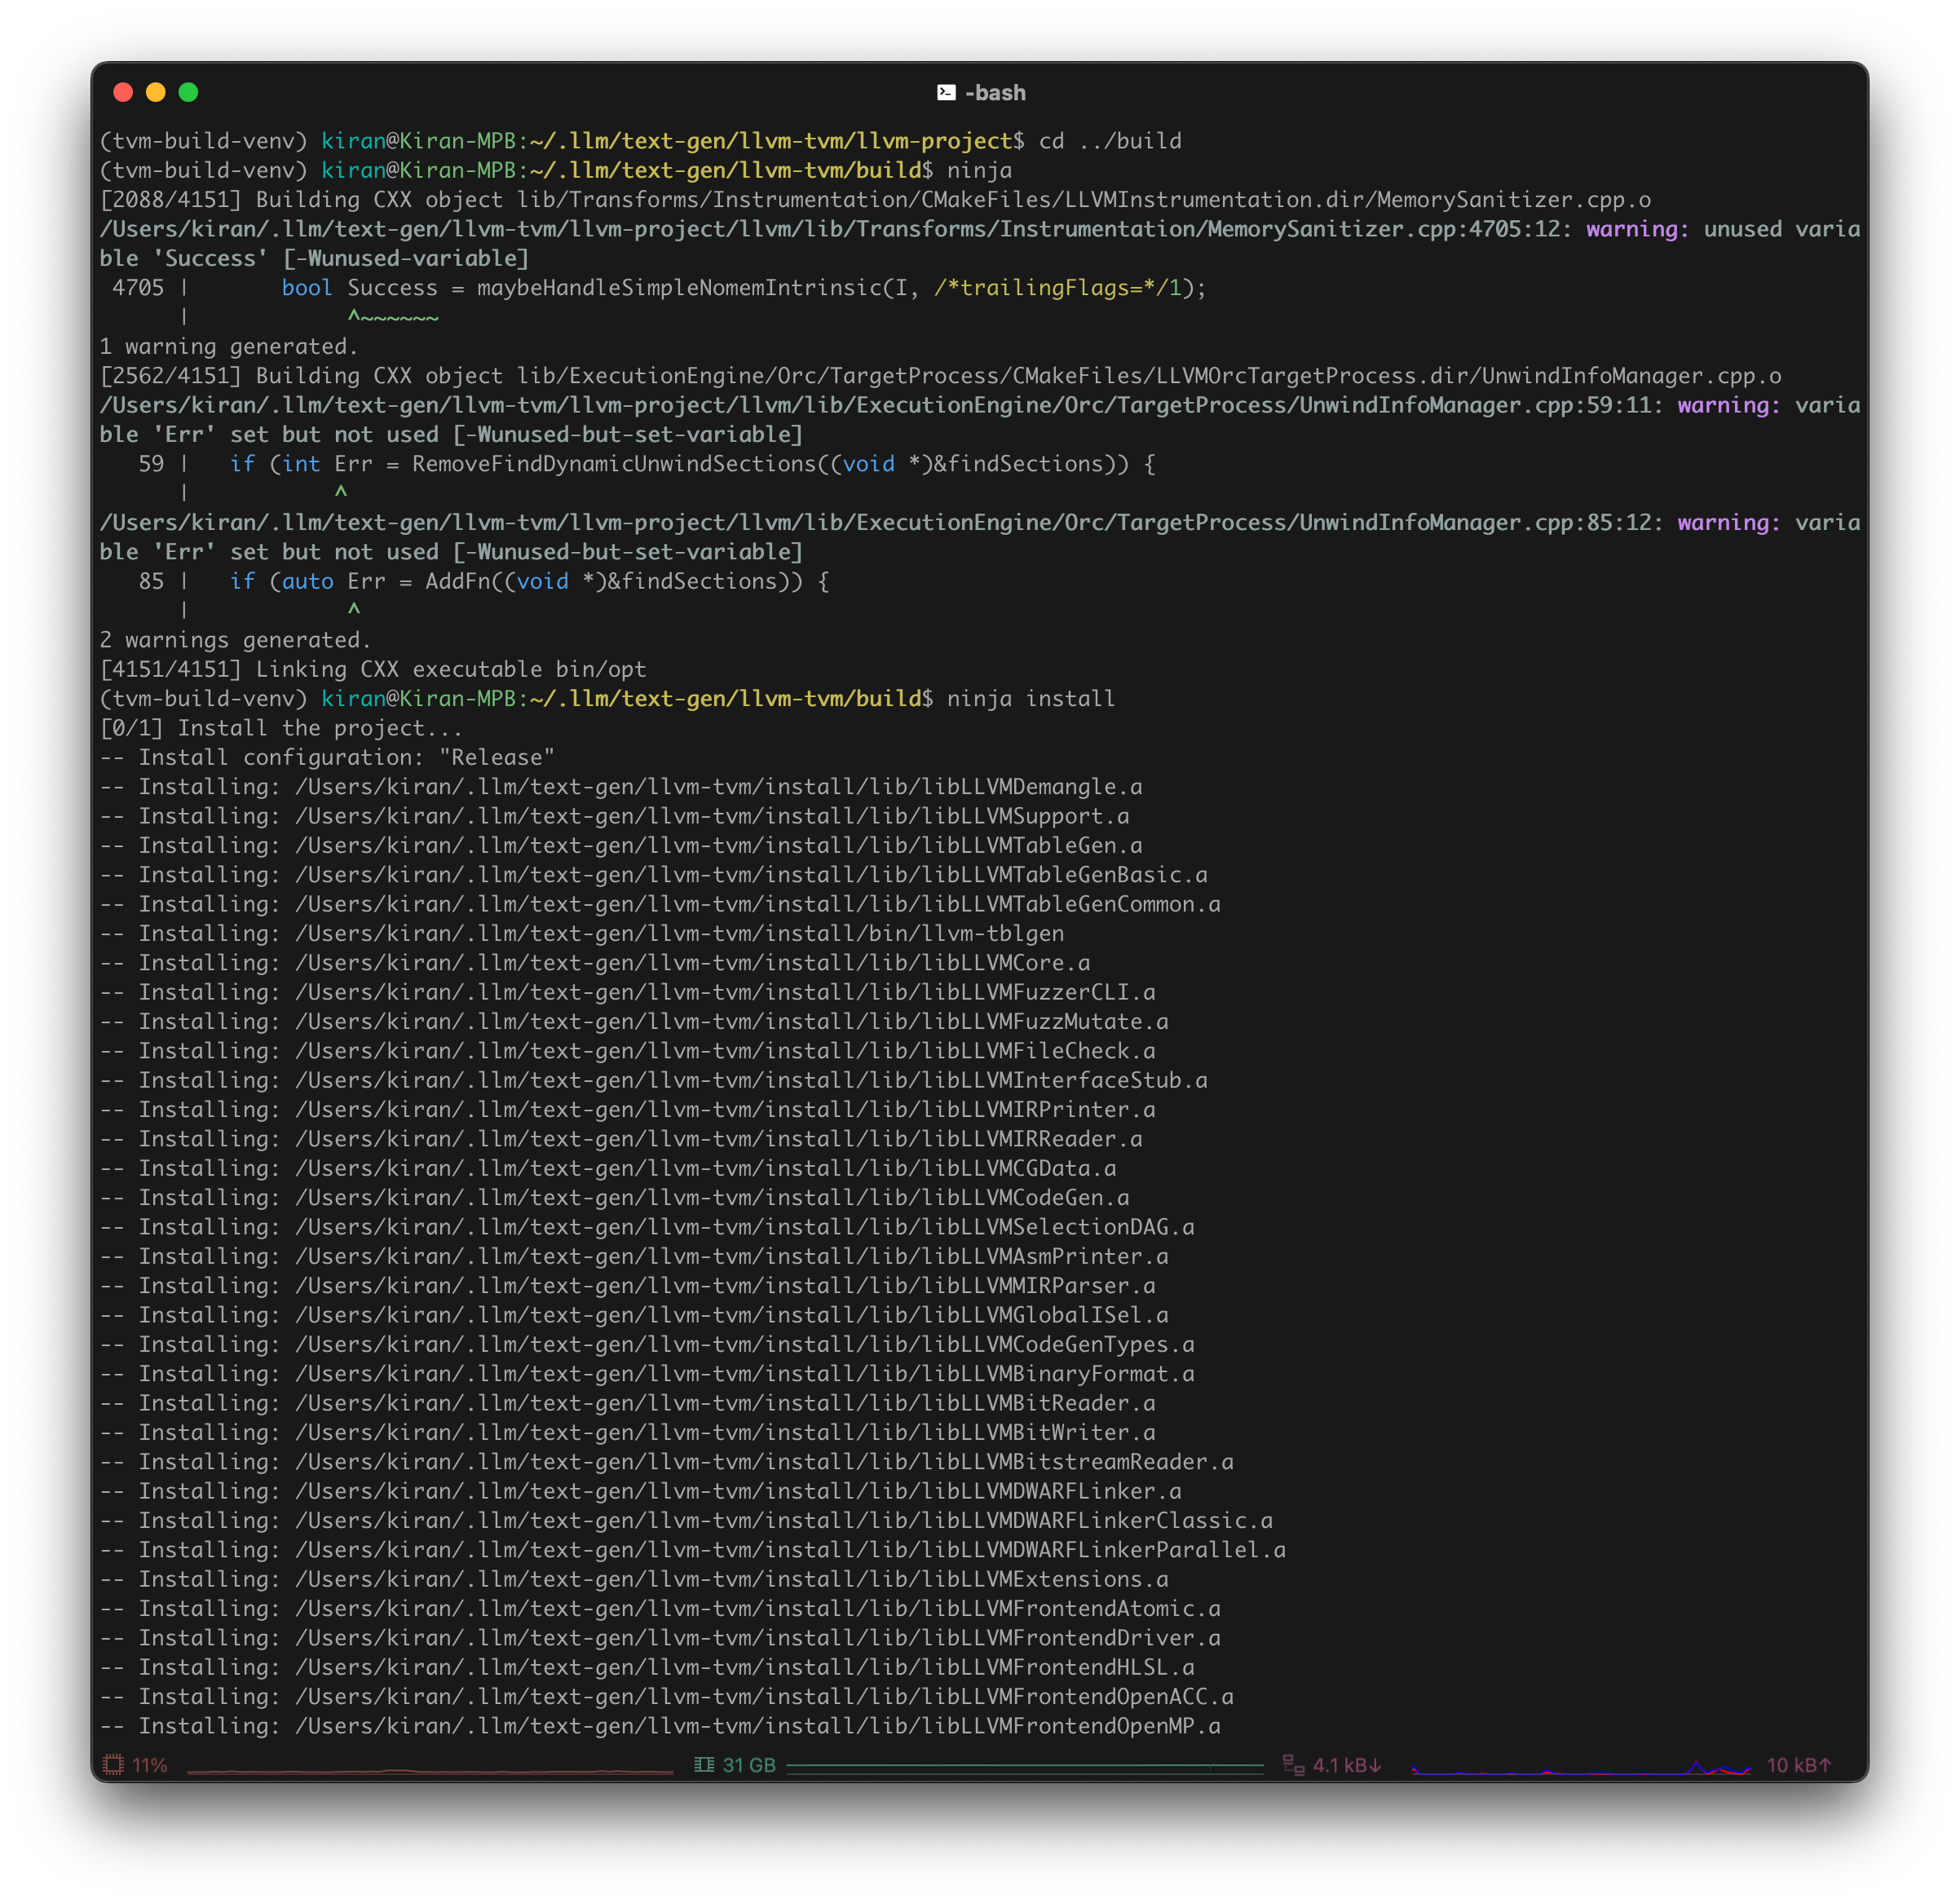Click 'Install configuration: "Release"' line
Image resolution: width=1960 pixels, height=1903 pixels.
pyautogui.click(x=327, y=758)
